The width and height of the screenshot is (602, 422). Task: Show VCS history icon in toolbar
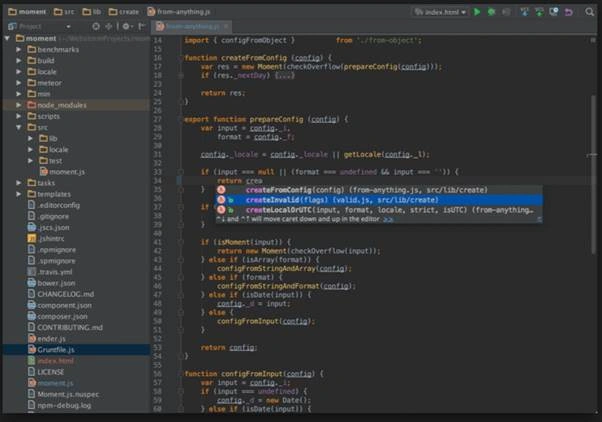554,12
